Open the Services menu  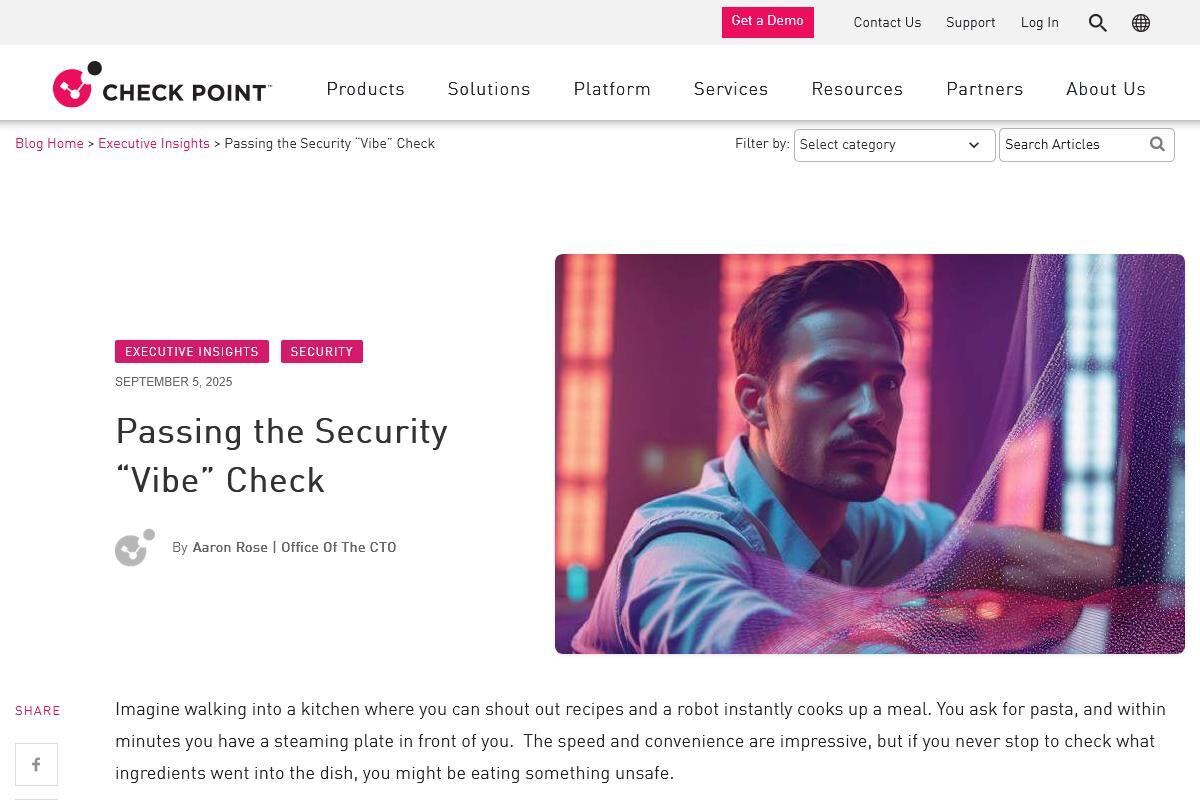click(x=731, y=89)
